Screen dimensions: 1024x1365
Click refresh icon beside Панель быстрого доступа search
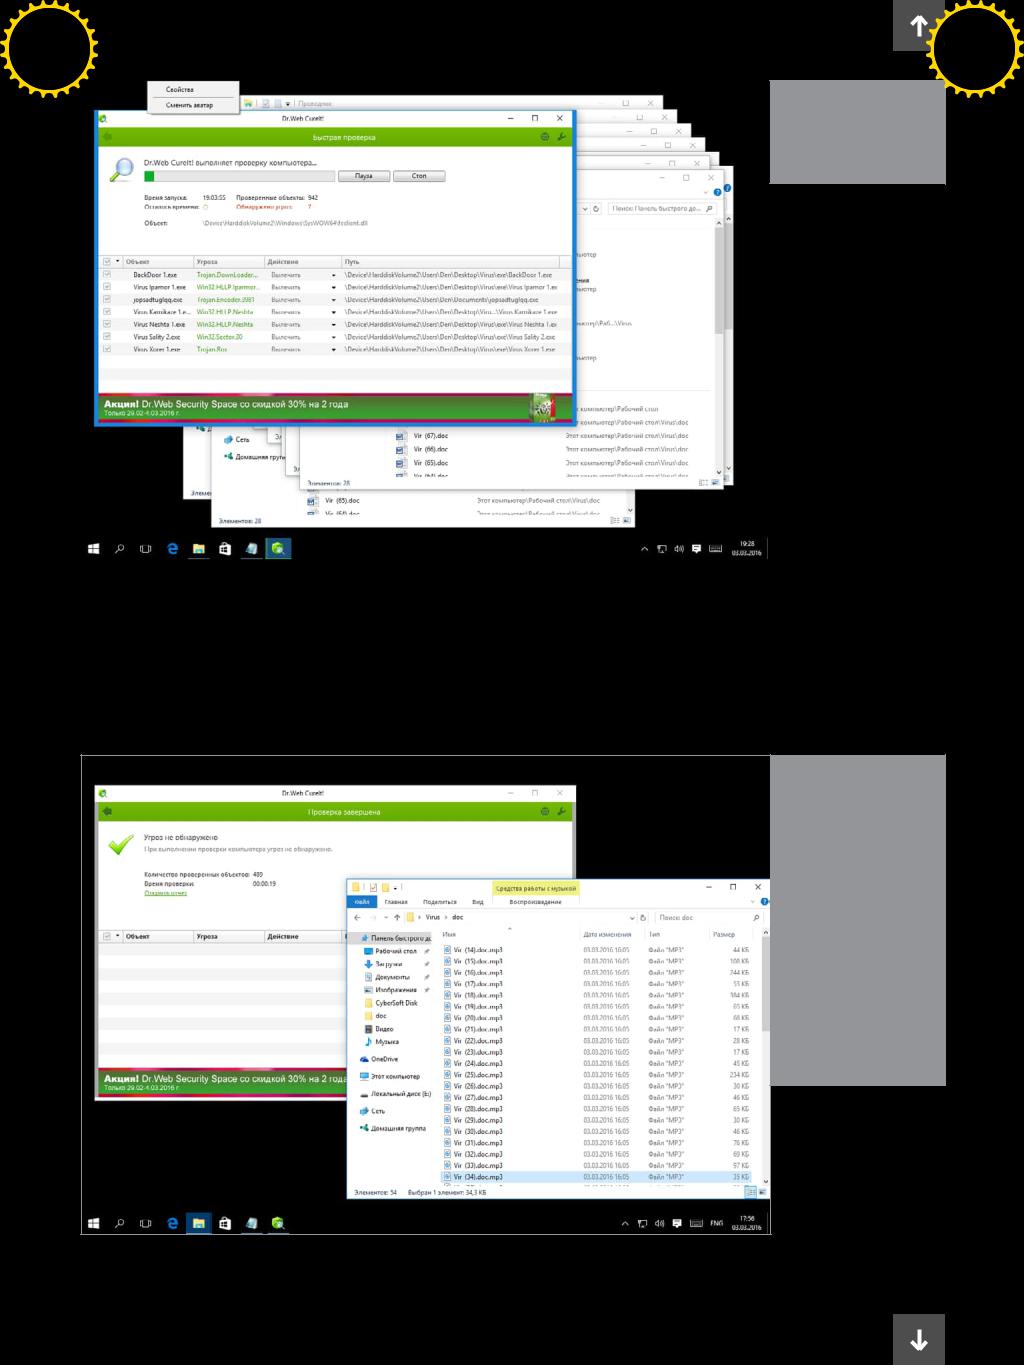tap(596, 209)
